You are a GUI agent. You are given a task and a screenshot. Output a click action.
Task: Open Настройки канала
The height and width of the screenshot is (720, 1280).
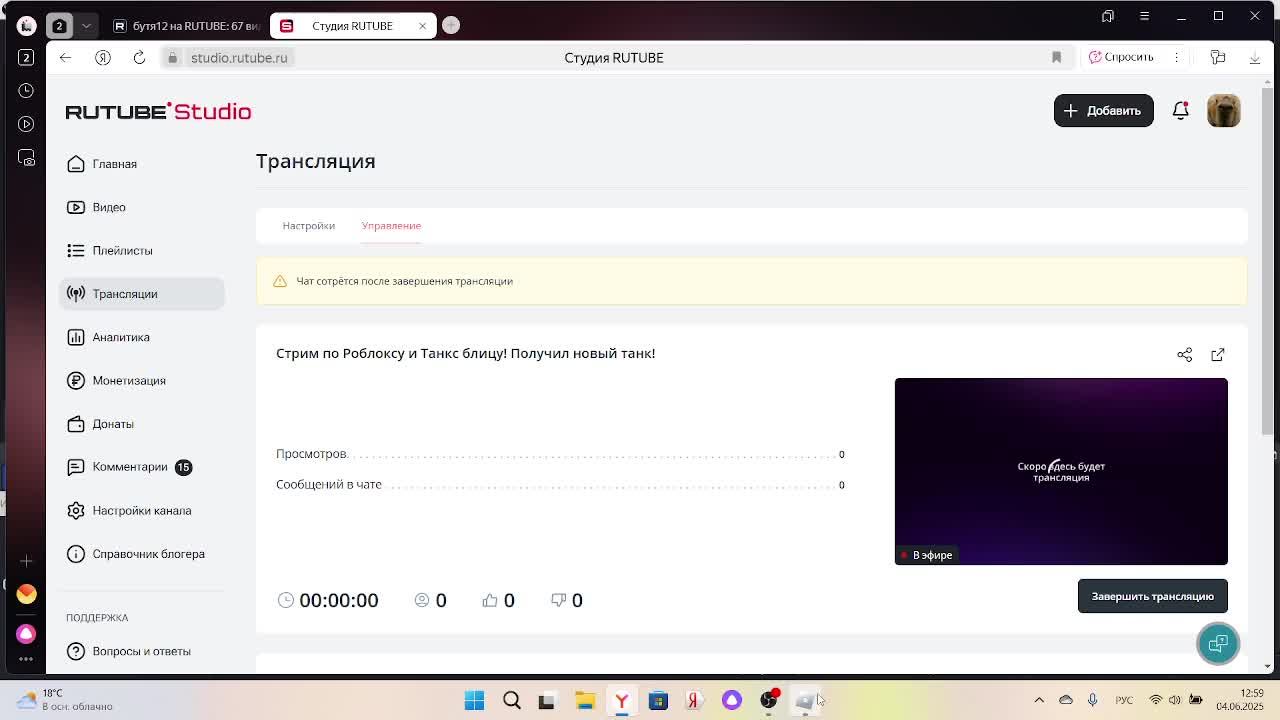[142, 510]
